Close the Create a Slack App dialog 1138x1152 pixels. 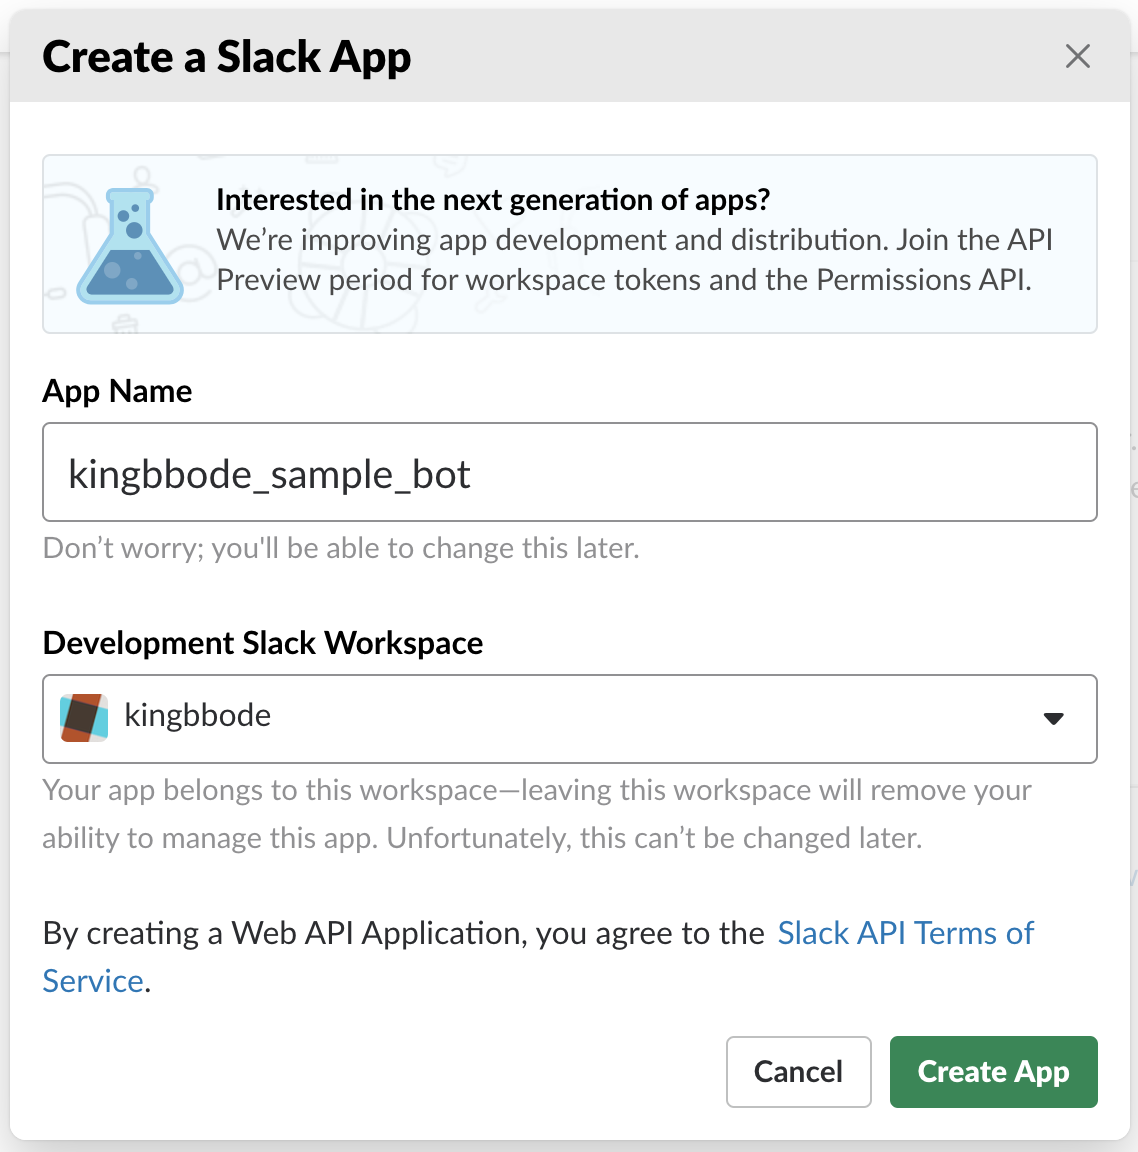pos(1077,56)
